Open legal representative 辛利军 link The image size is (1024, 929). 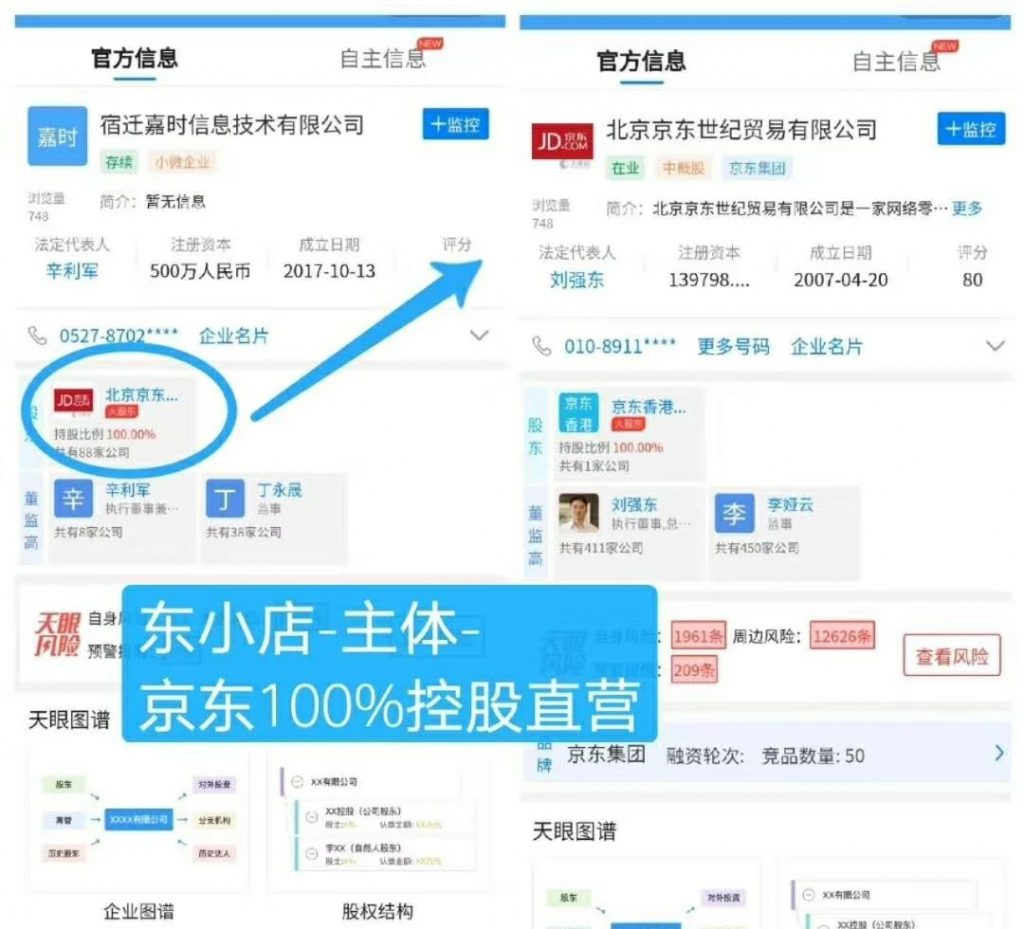pyautogui.click(x=72, y=270)
